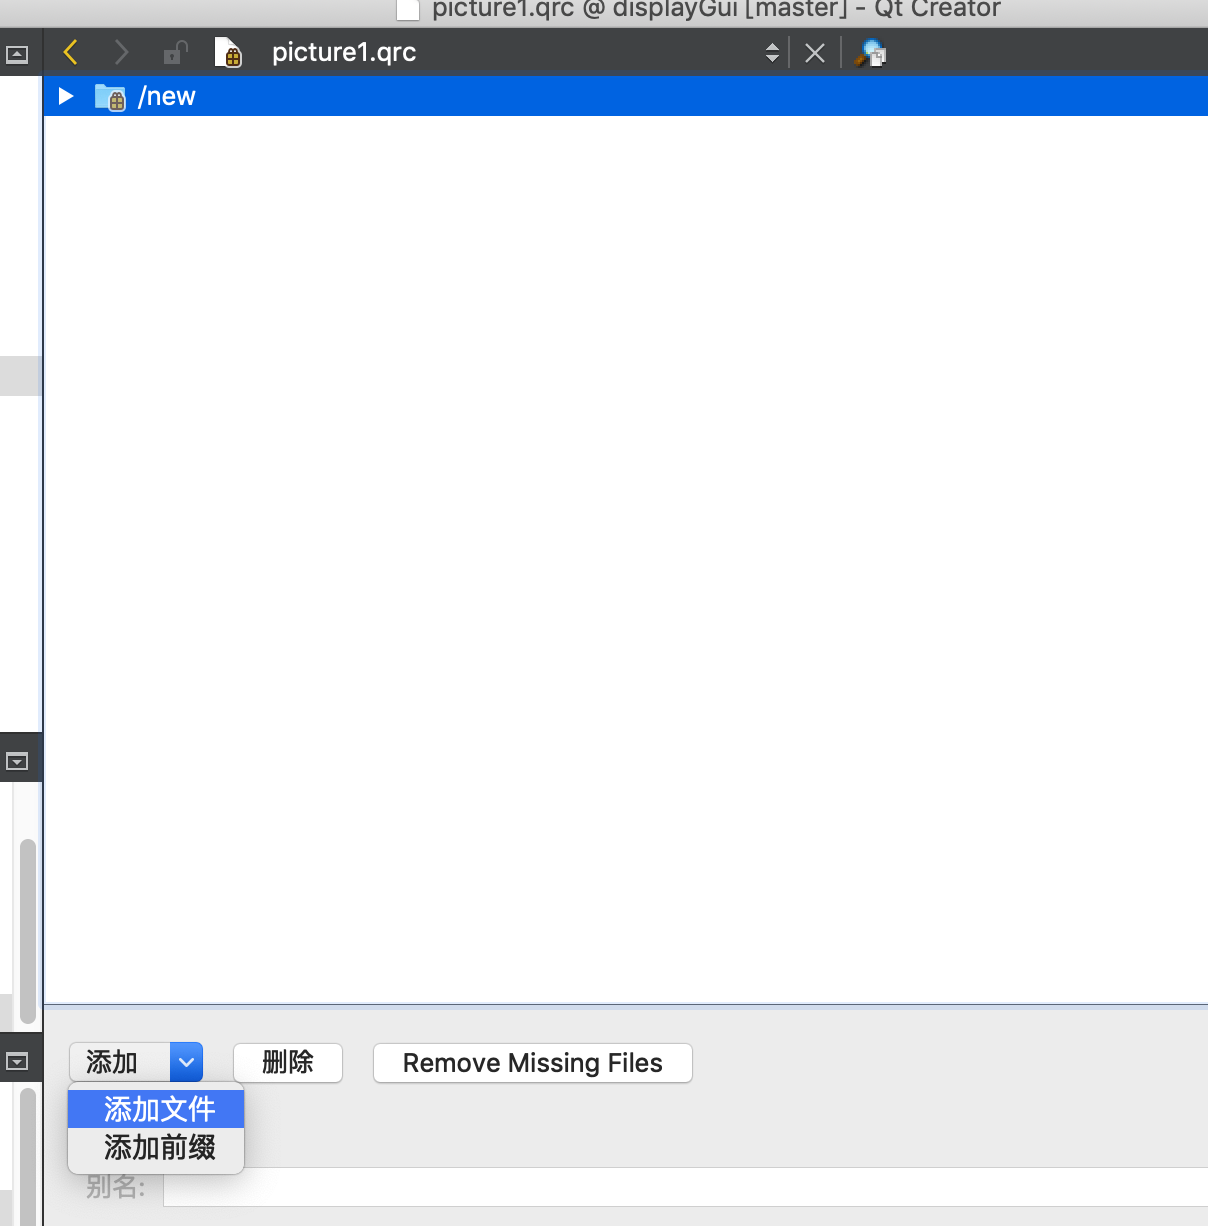Click the picture1.qrc document icon

coord(229,51)
